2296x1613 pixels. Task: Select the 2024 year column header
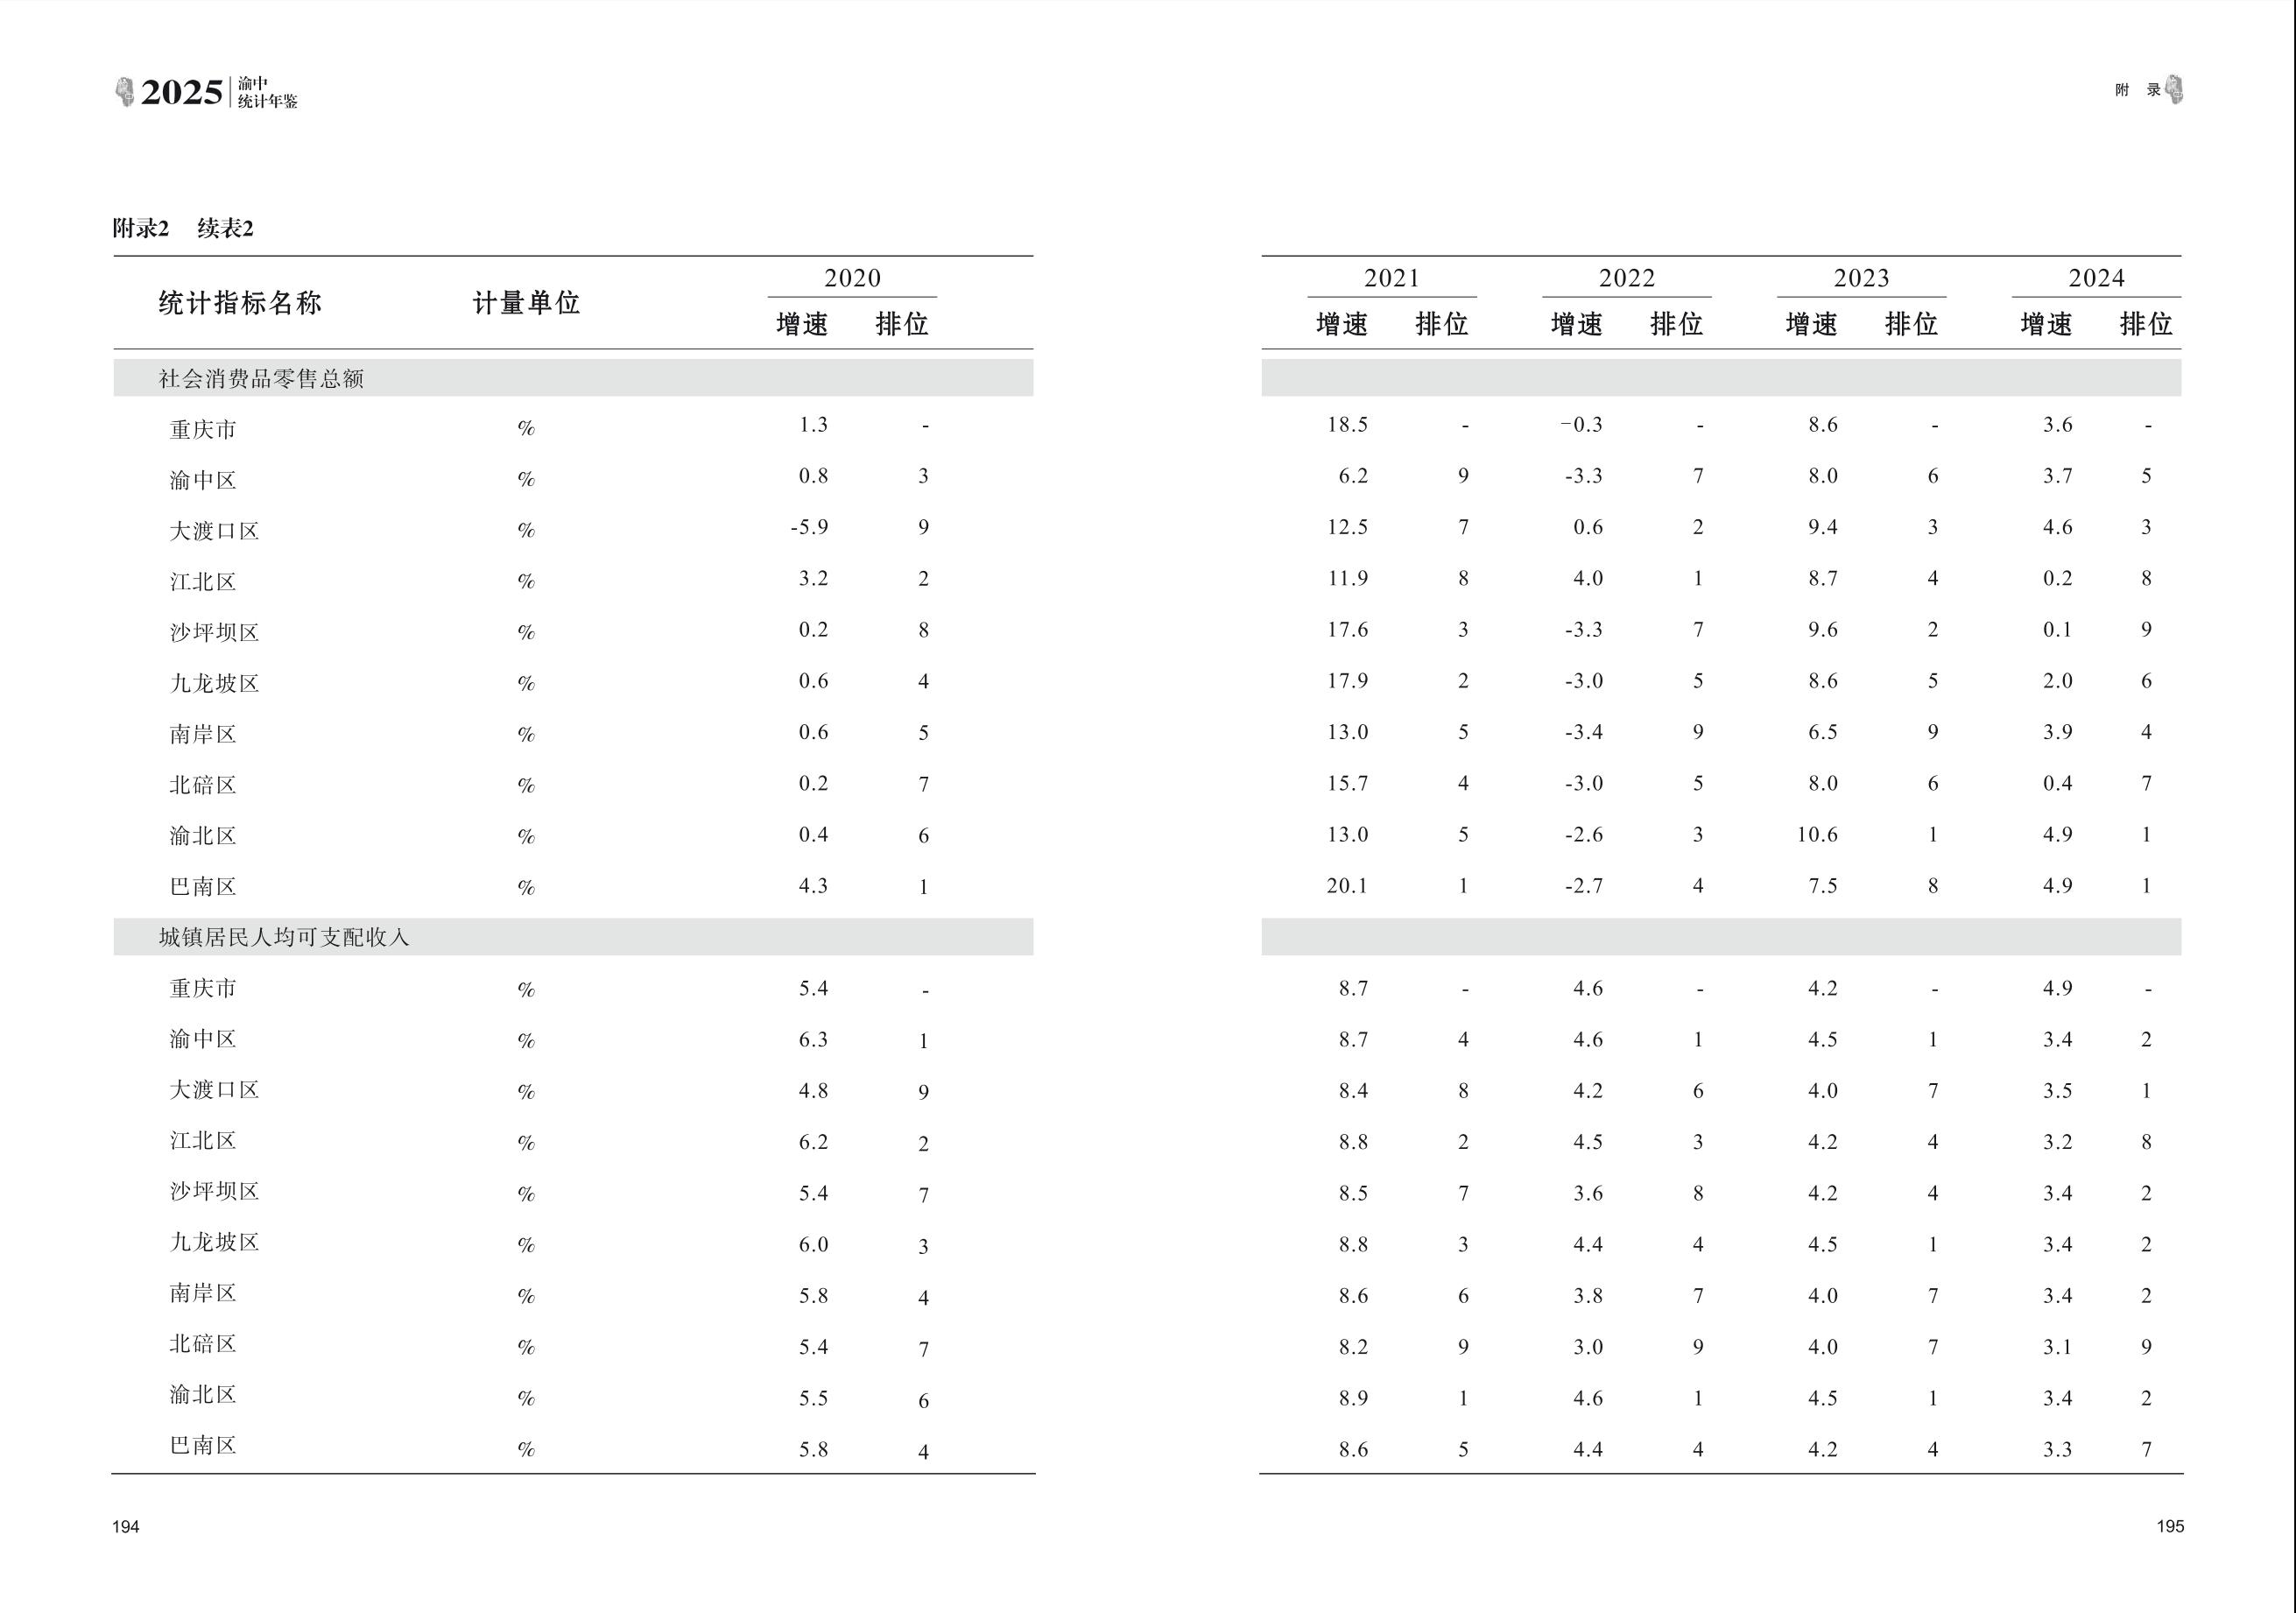[2096, 278]
